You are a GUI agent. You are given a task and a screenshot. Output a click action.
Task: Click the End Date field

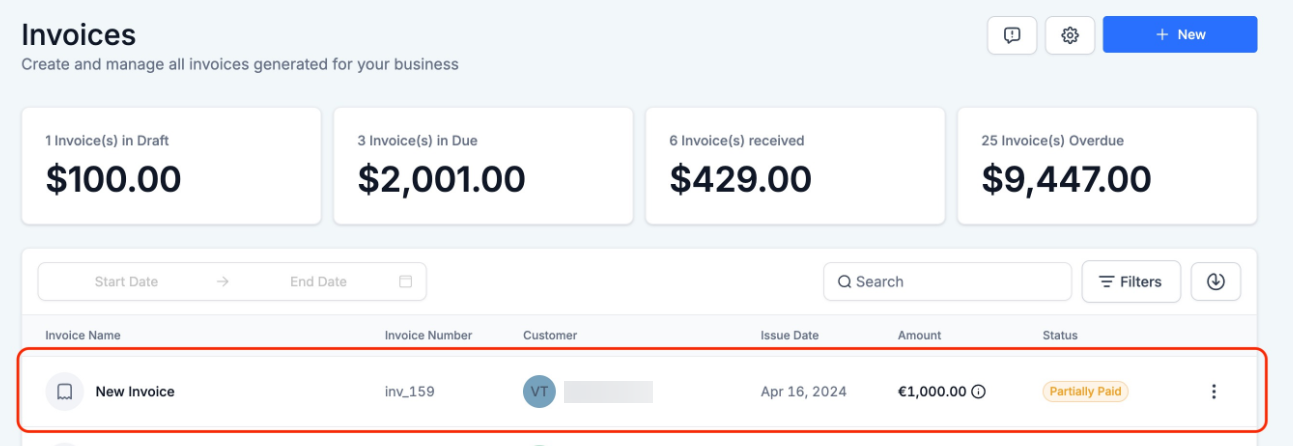coord(318,282)
